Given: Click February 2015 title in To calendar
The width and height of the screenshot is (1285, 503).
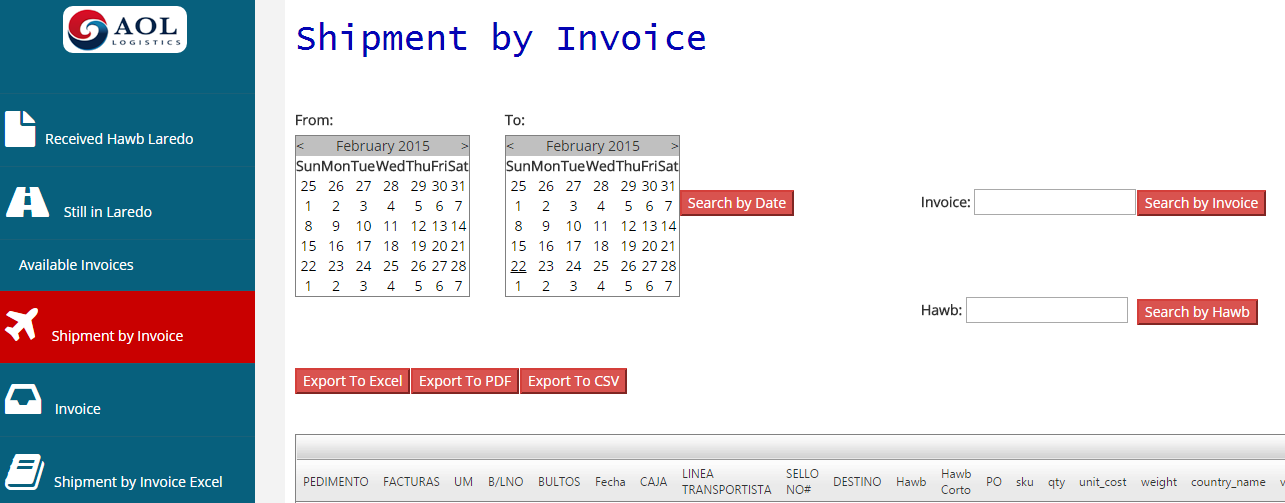Looking at the screenshot, I should click(593, 146).
